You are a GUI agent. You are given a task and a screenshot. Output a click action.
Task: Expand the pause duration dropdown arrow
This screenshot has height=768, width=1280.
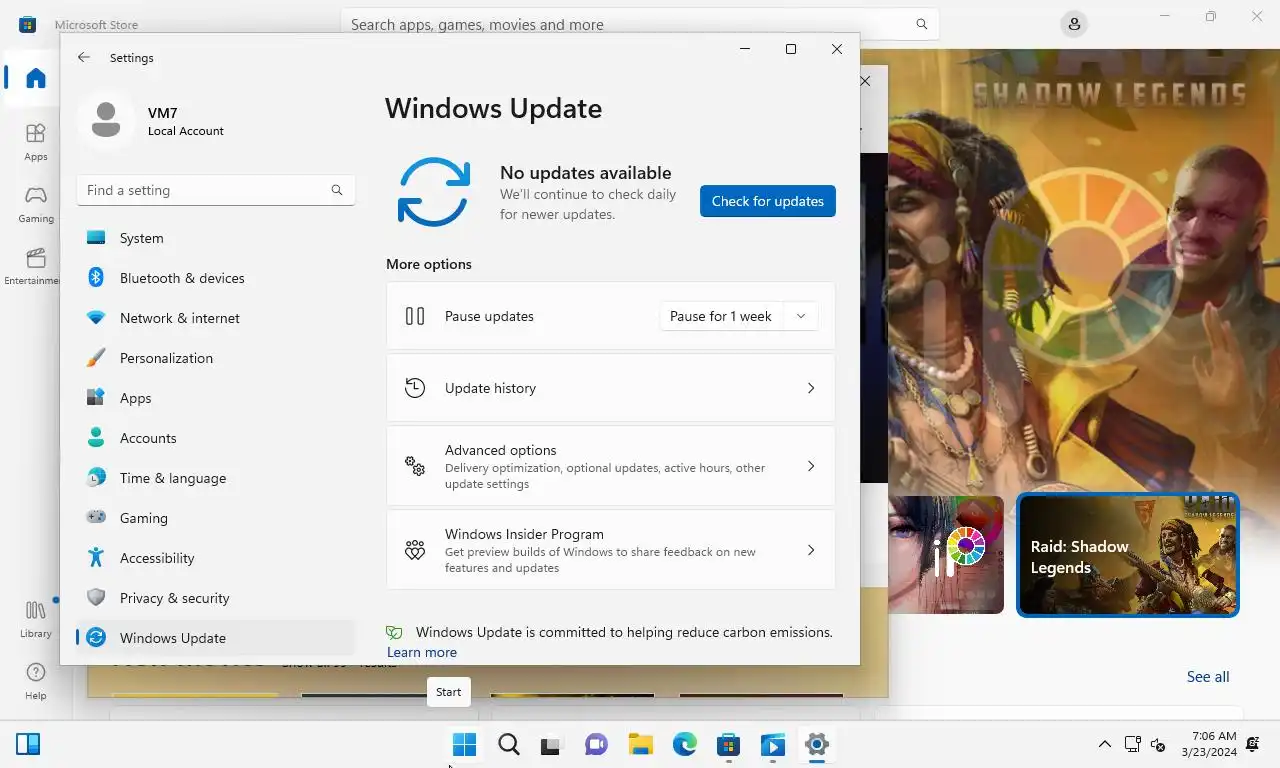(801, 316)
